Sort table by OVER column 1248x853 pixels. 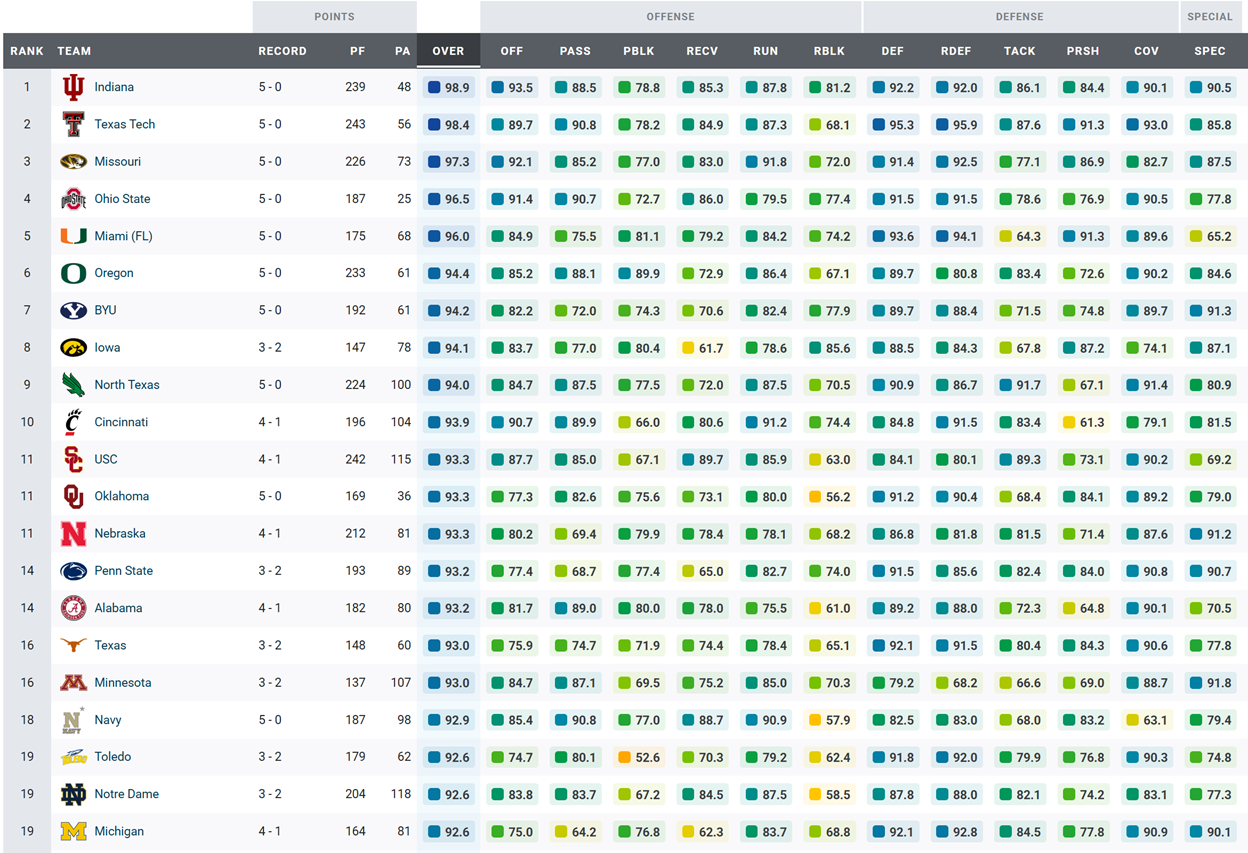coord(448,51)
